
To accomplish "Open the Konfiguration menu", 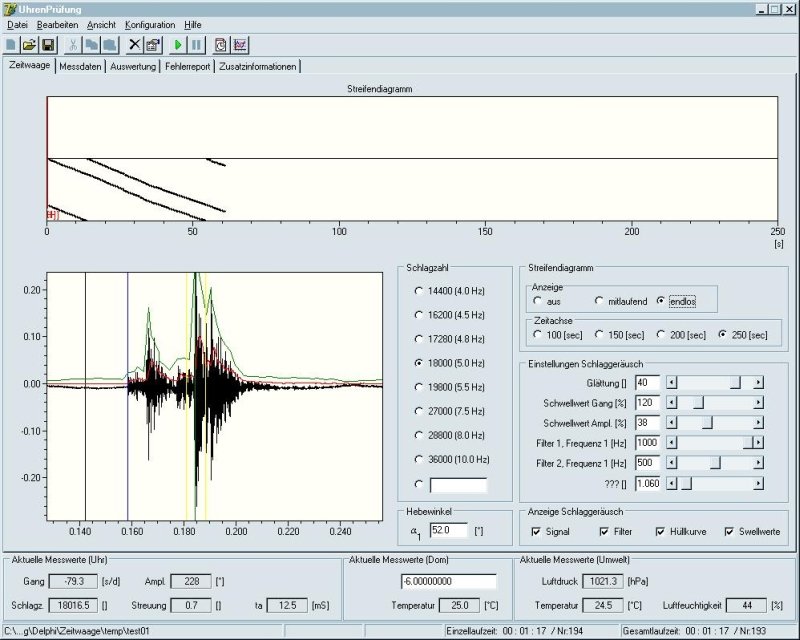I will (150, 23).
